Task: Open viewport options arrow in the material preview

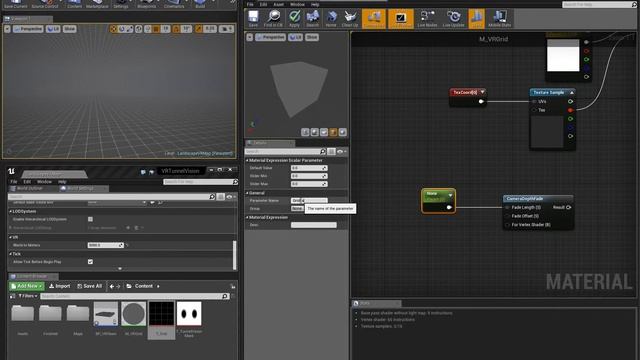Action: [x=249, y=37]
